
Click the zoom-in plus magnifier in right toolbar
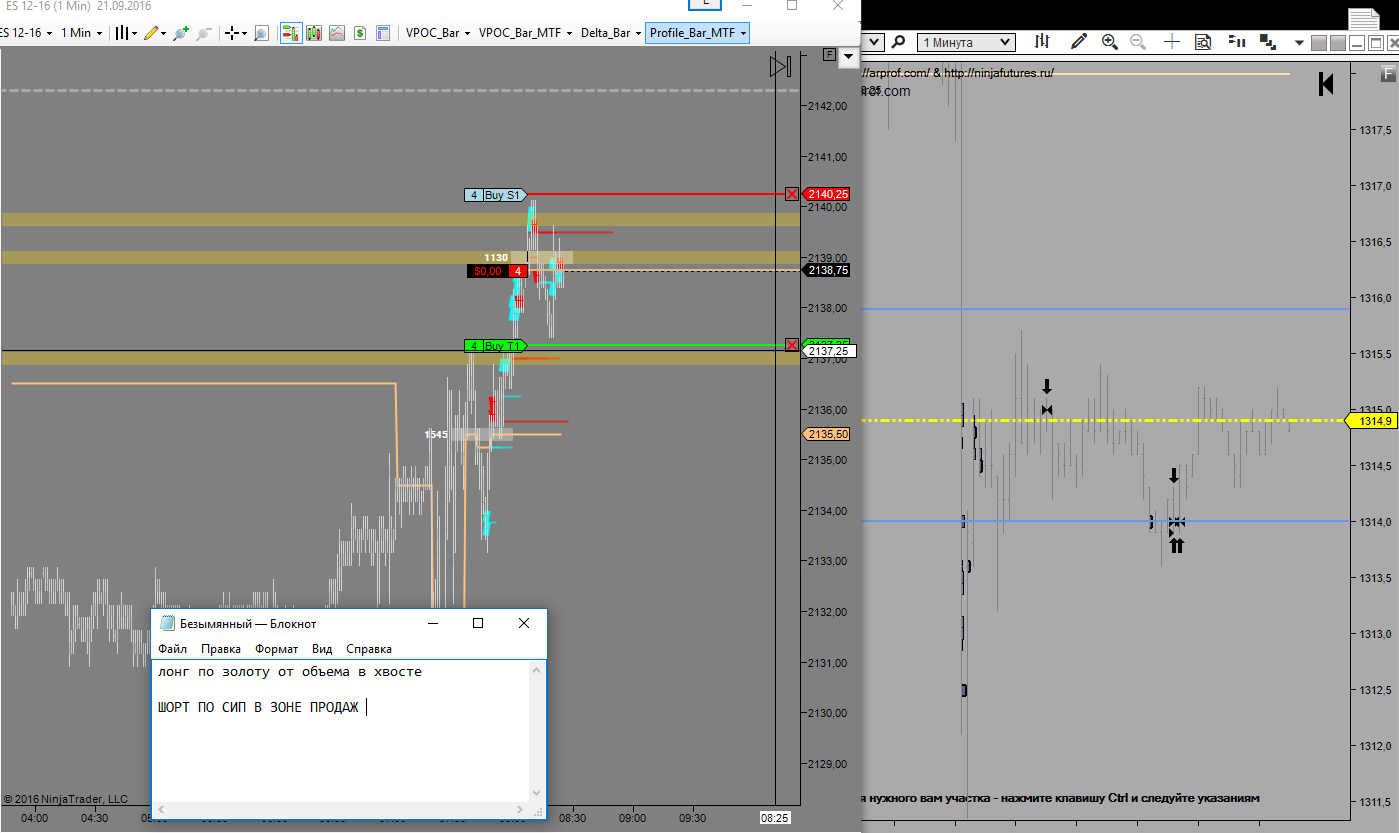[1110, 42]
